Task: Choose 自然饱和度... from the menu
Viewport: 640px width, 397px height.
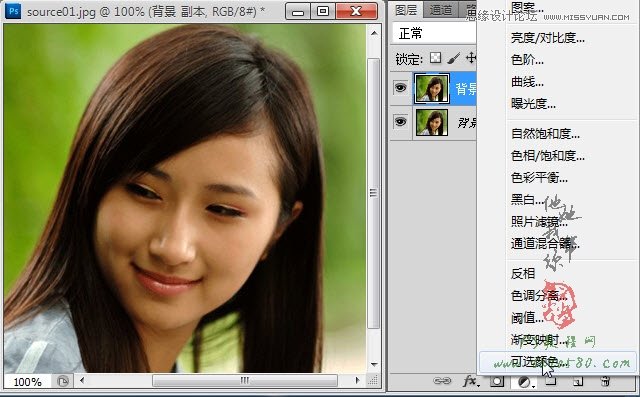Action: point(545,133)
